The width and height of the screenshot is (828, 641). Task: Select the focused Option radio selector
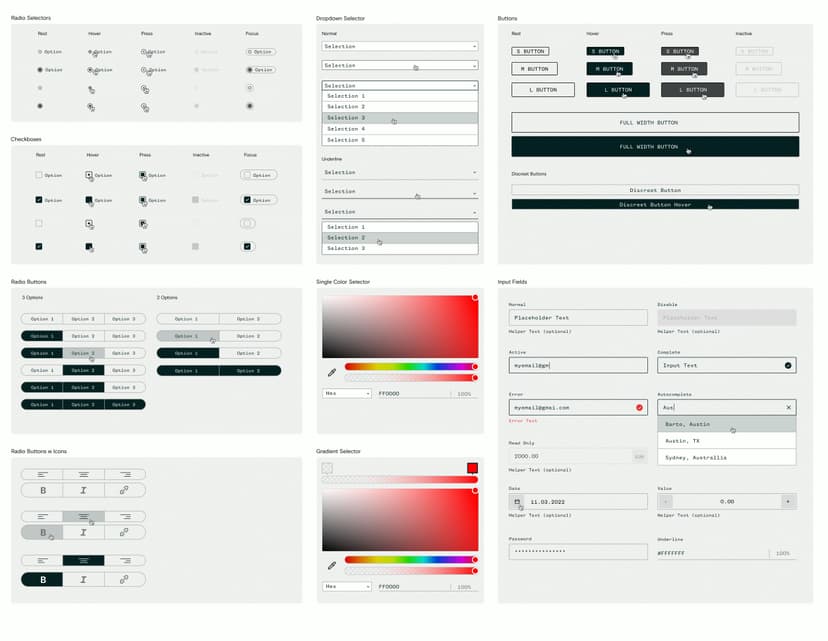tap(259, 51)
